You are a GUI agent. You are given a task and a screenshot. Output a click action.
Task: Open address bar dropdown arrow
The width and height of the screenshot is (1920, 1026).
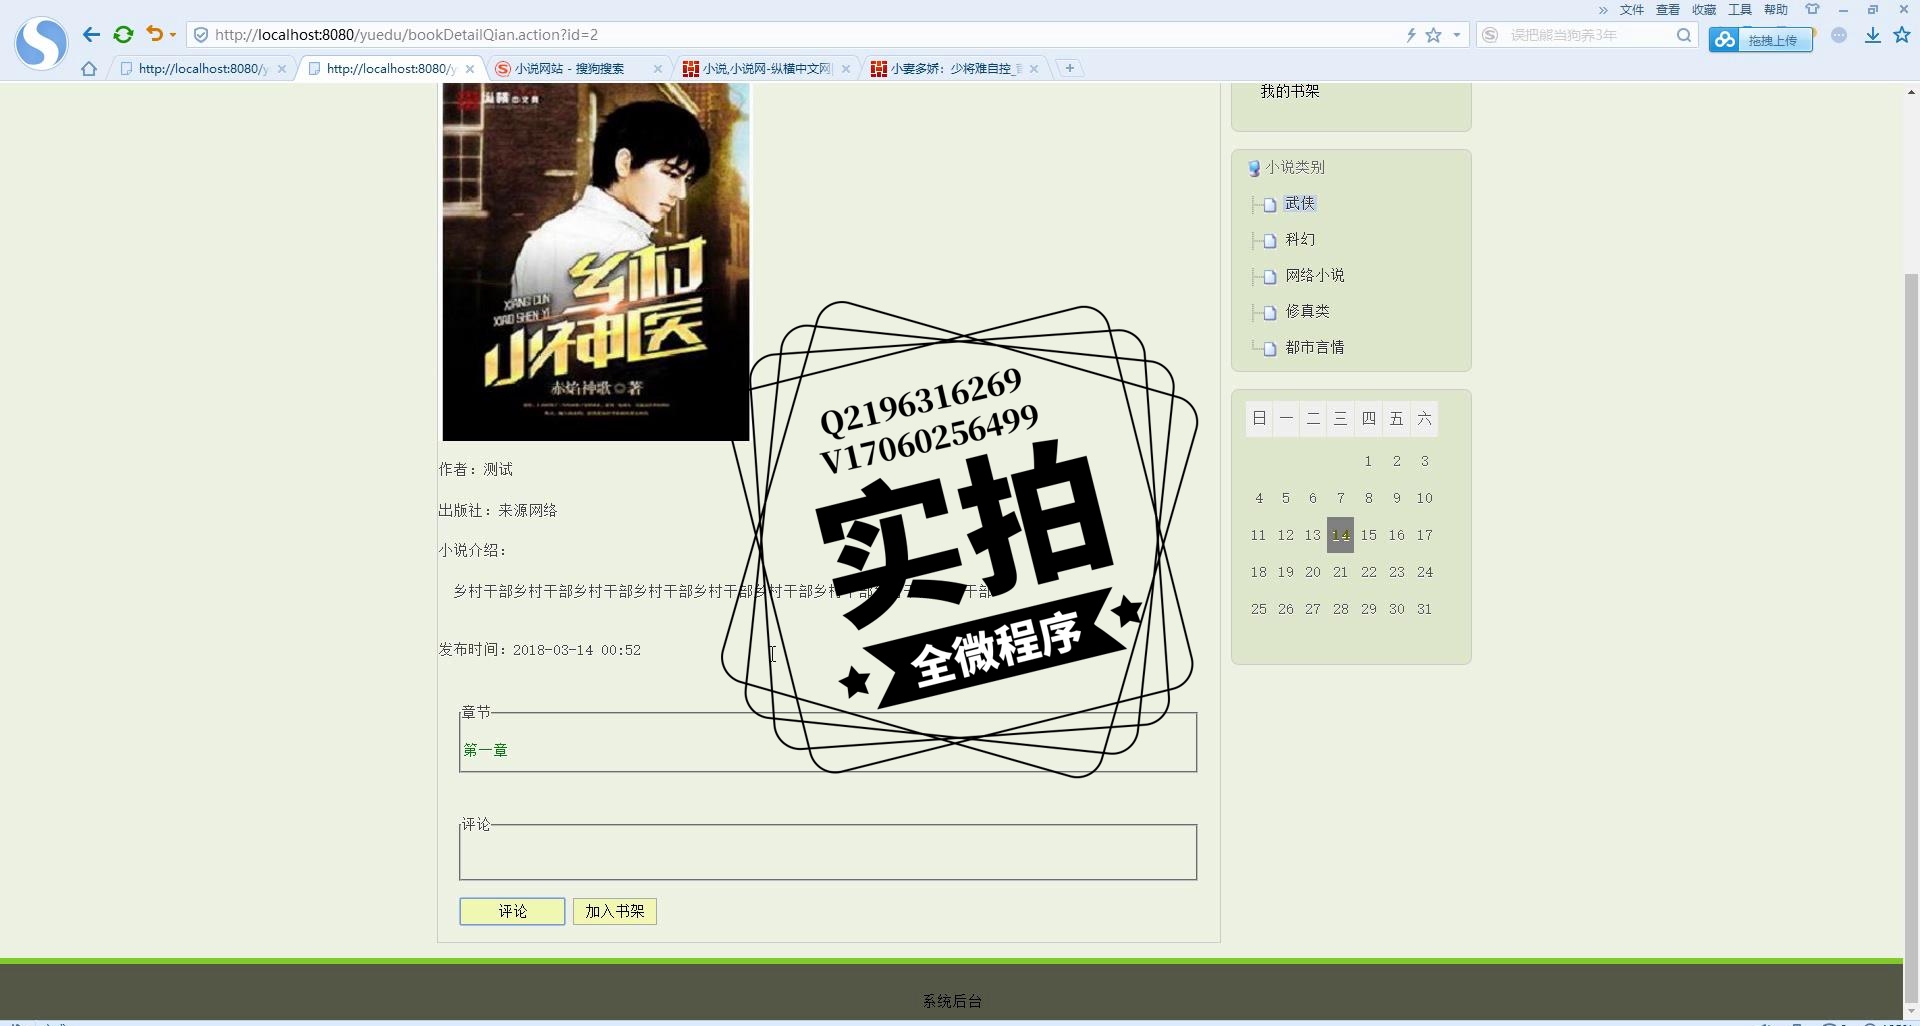pyautogui.click(x=1457, y=35)
